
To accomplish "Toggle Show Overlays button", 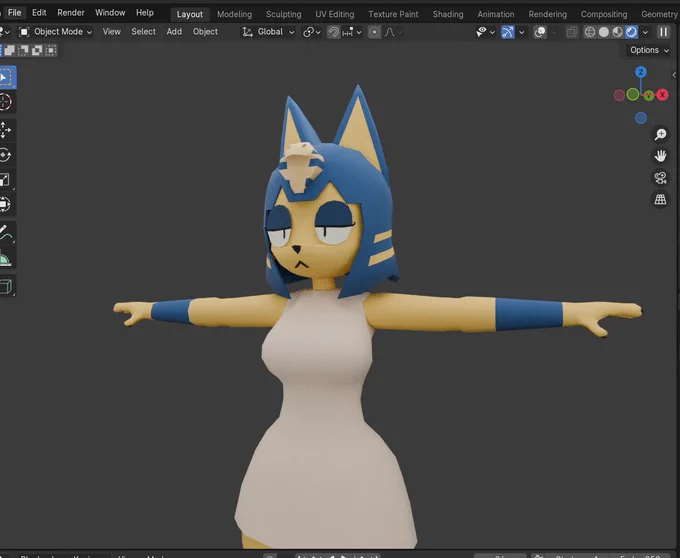I will pos(540,32).
